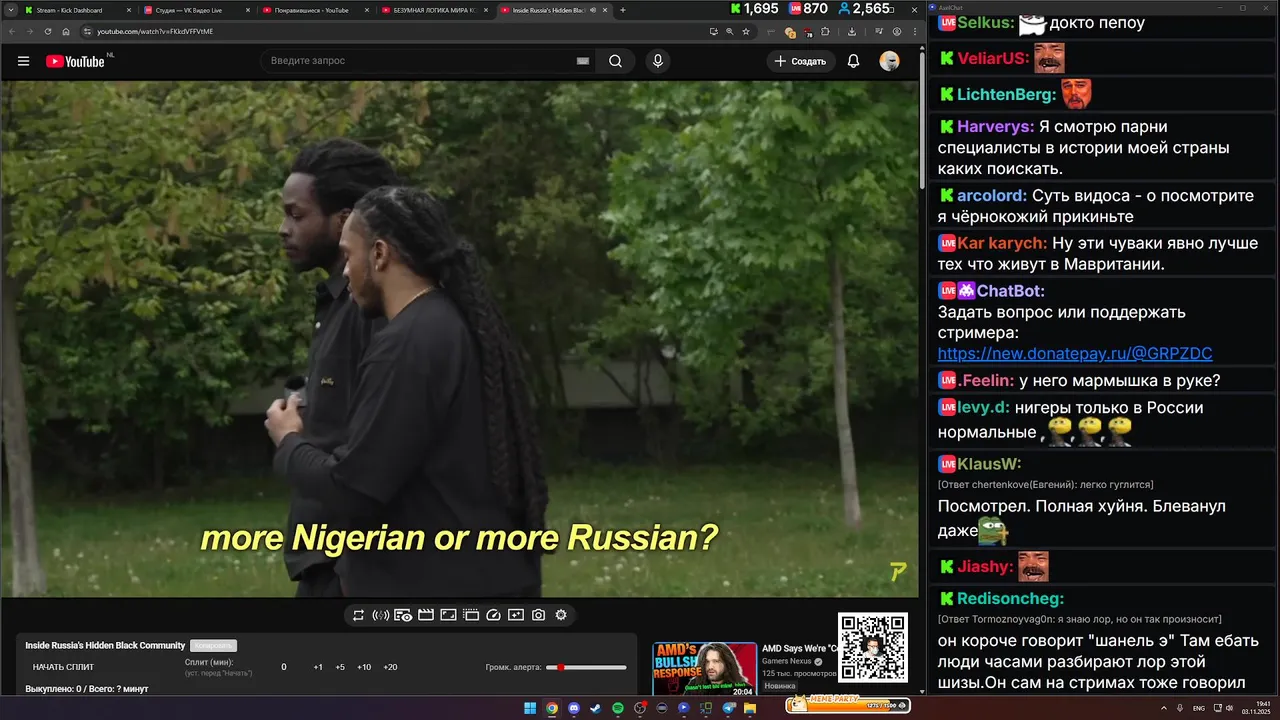Screen dimensions: 1280x720
Task: Start voice search with the microphone icon
Action: tap(658, 61)
